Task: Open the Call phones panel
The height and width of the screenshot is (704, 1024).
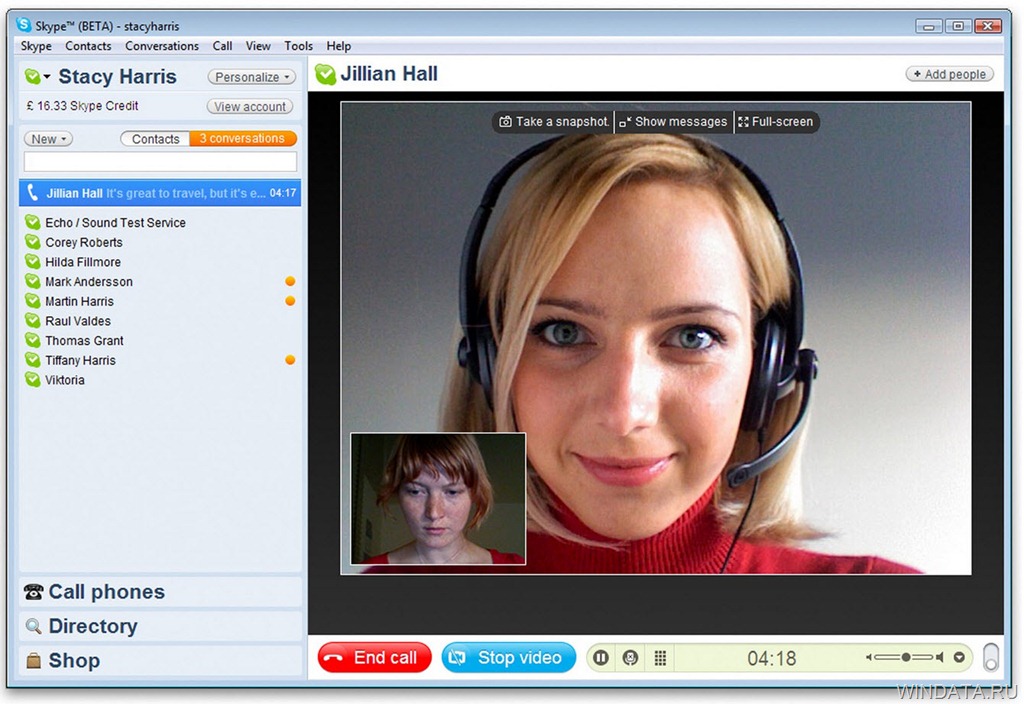Action: 160,592
